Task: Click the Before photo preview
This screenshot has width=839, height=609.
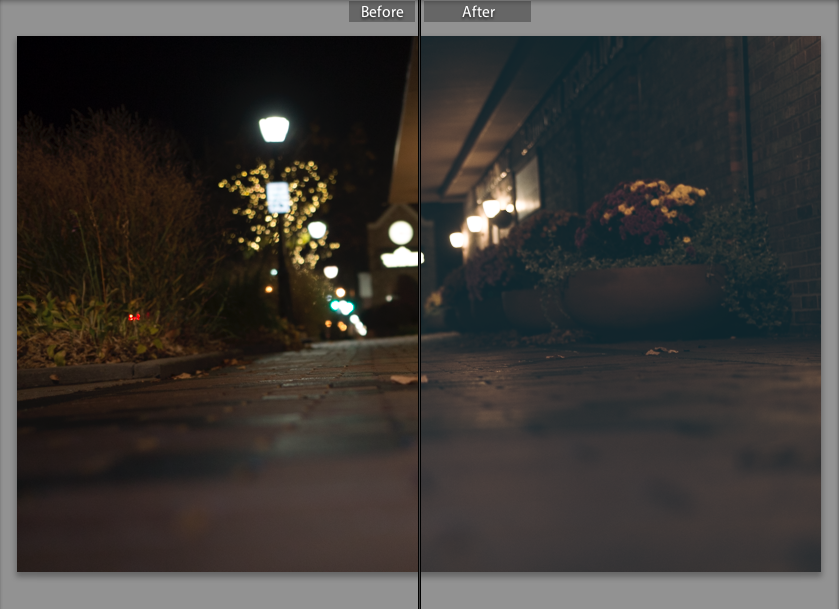Action: tap(217, 304)
